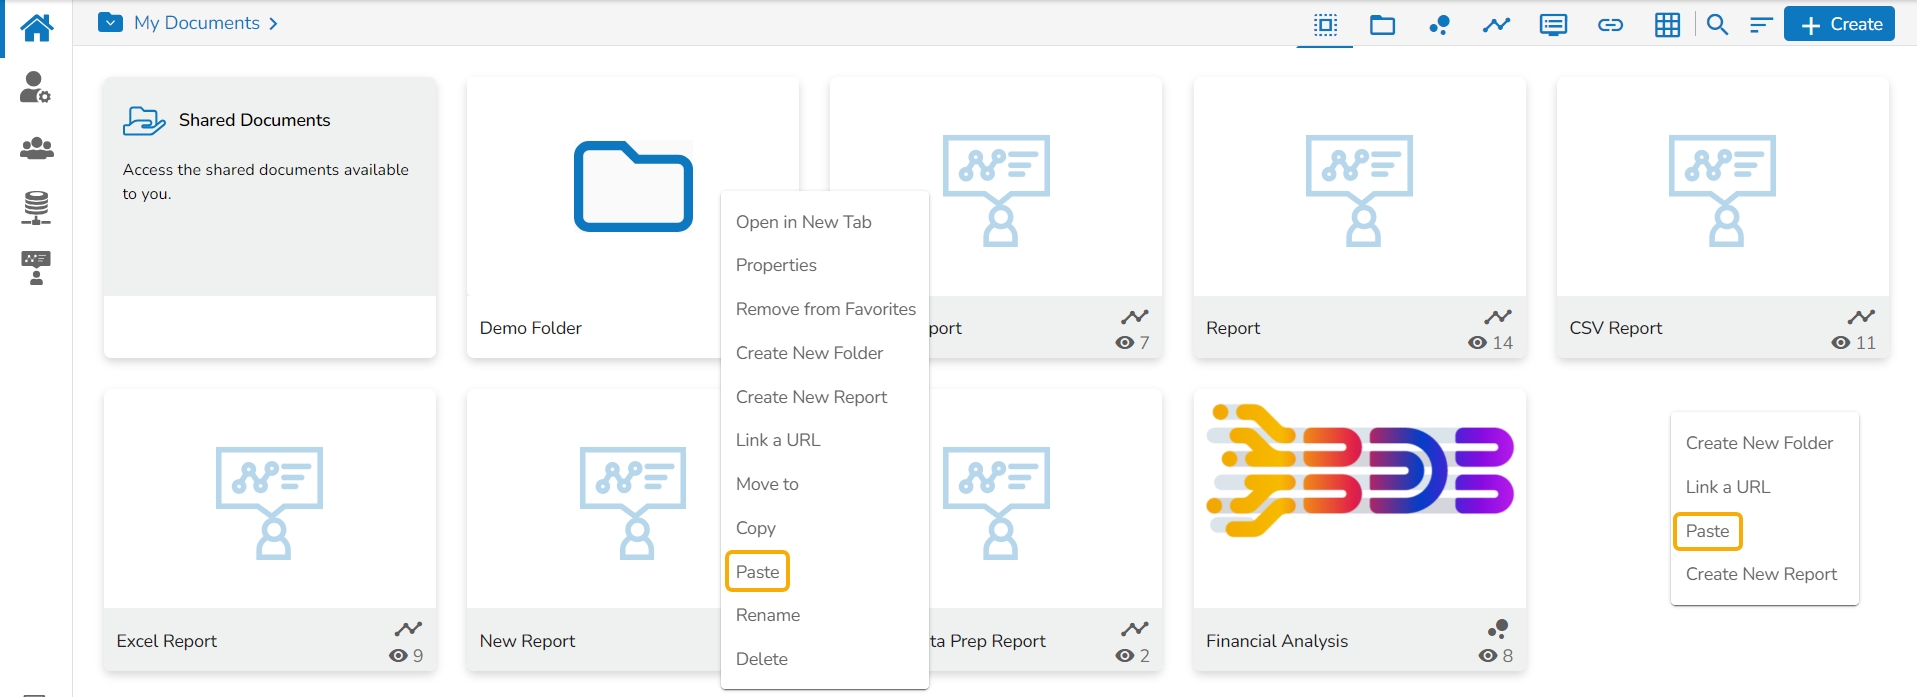Open the sort options icon

(1761, 25)
